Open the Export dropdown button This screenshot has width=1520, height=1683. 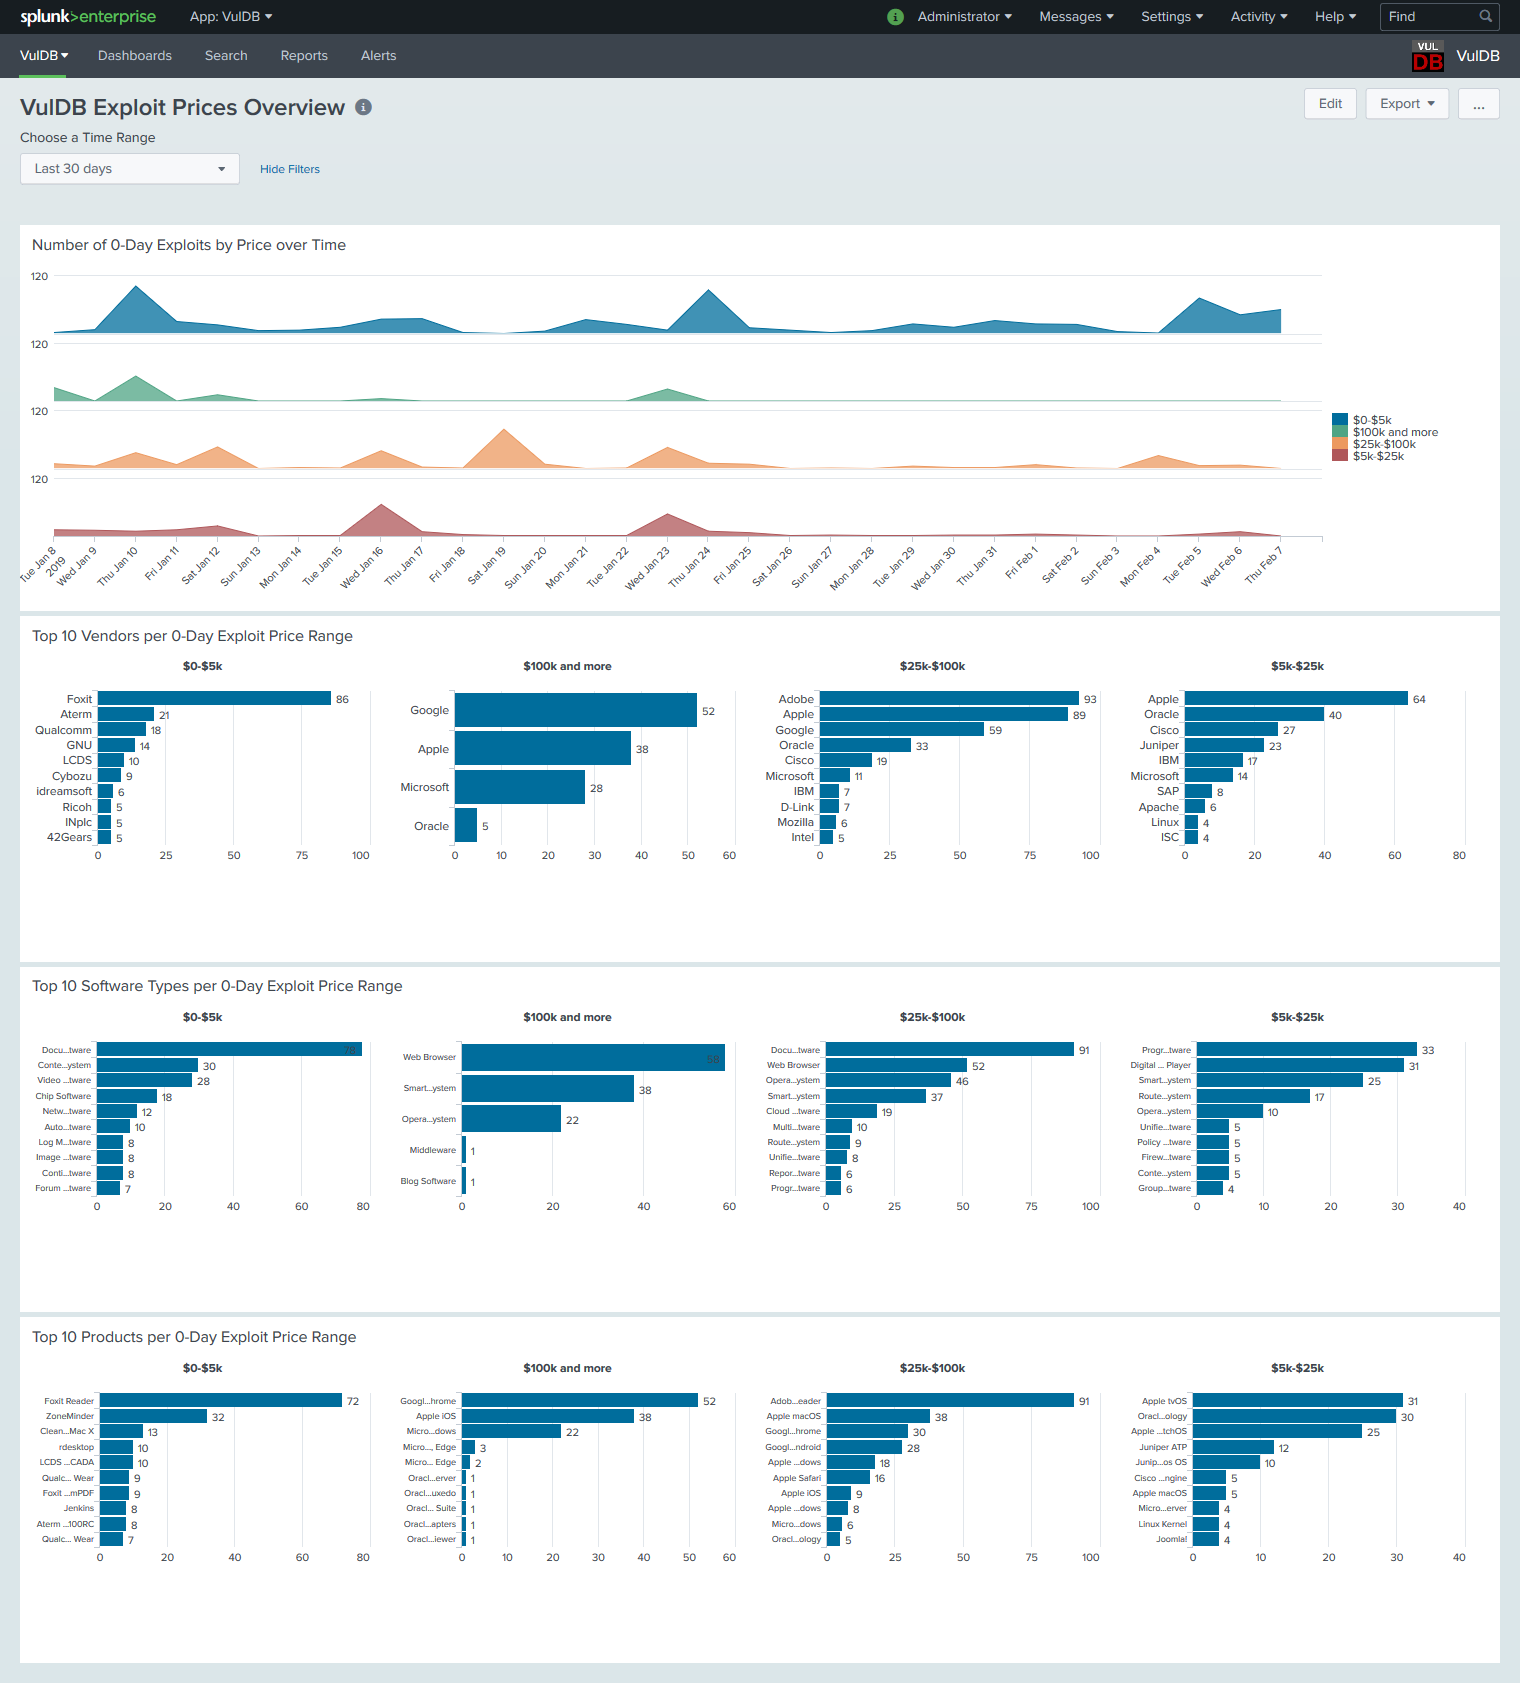tap(1407, 104)
